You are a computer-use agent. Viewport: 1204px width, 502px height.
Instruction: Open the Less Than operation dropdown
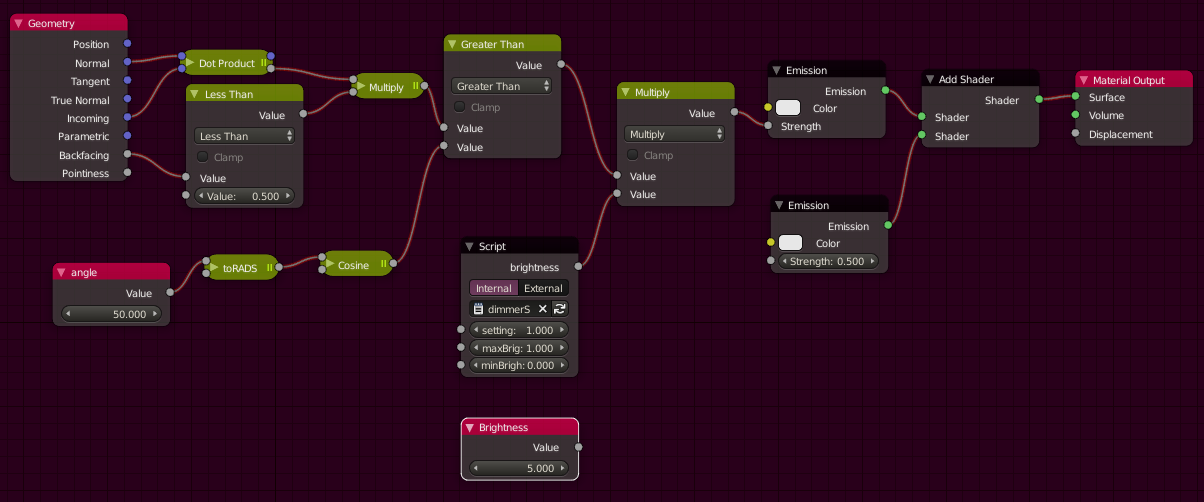(245, 136)
